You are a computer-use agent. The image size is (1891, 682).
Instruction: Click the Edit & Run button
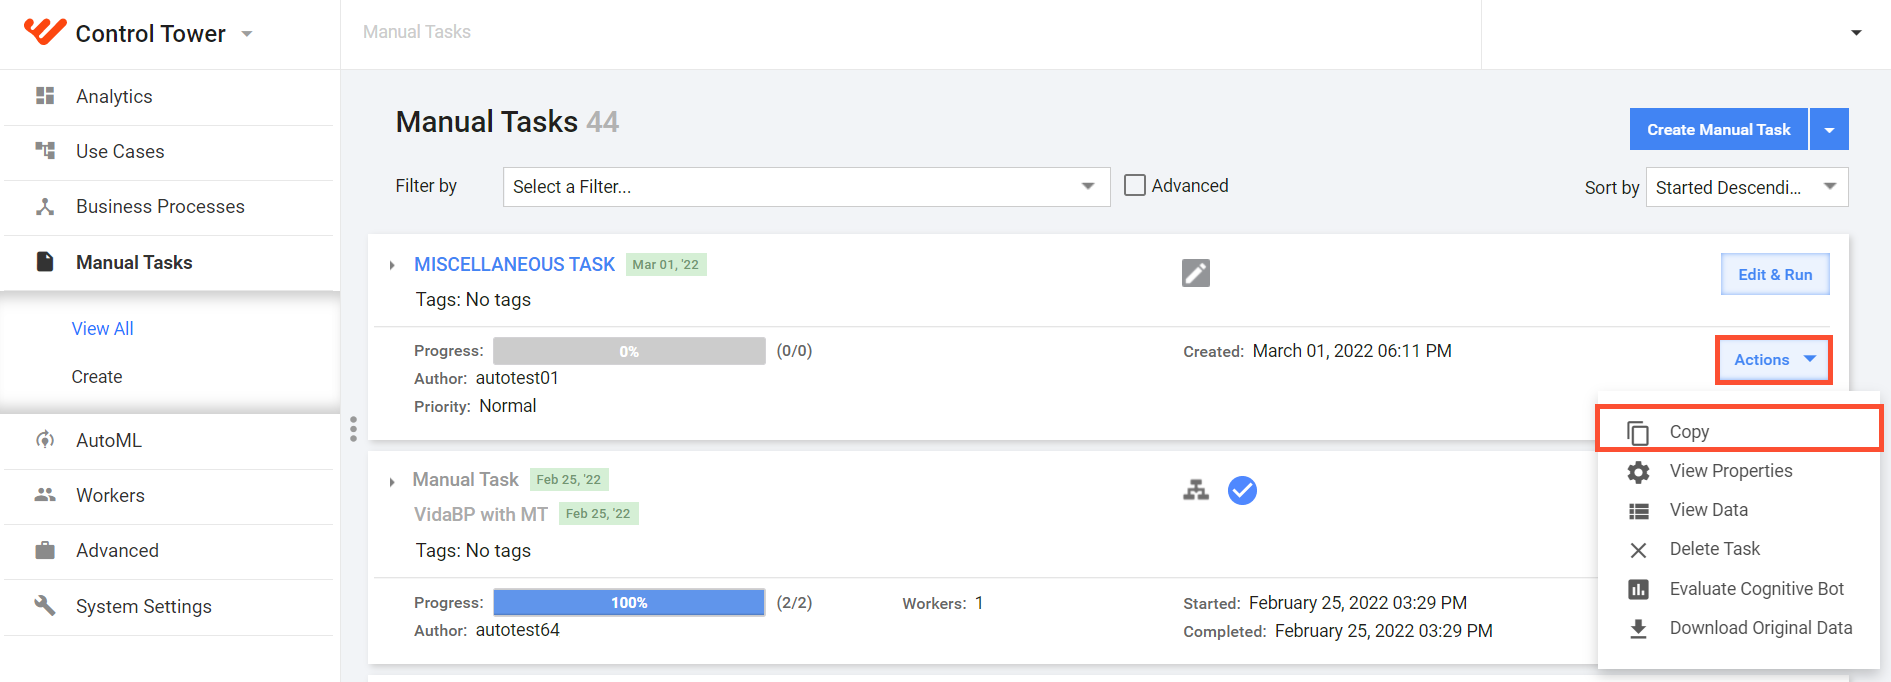pos(1775,274)
